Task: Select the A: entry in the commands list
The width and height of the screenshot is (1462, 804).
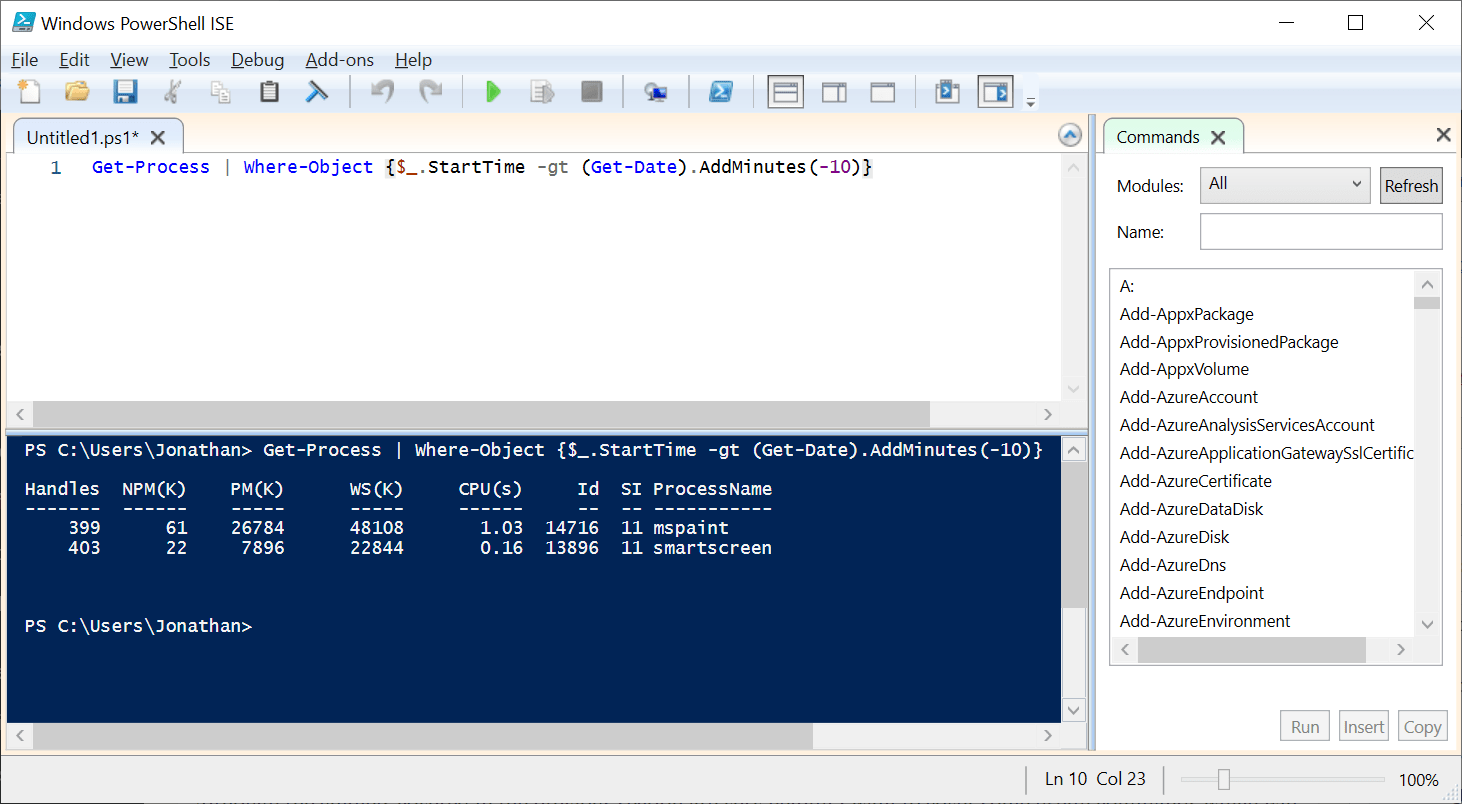Action: tap(1127, 286)
